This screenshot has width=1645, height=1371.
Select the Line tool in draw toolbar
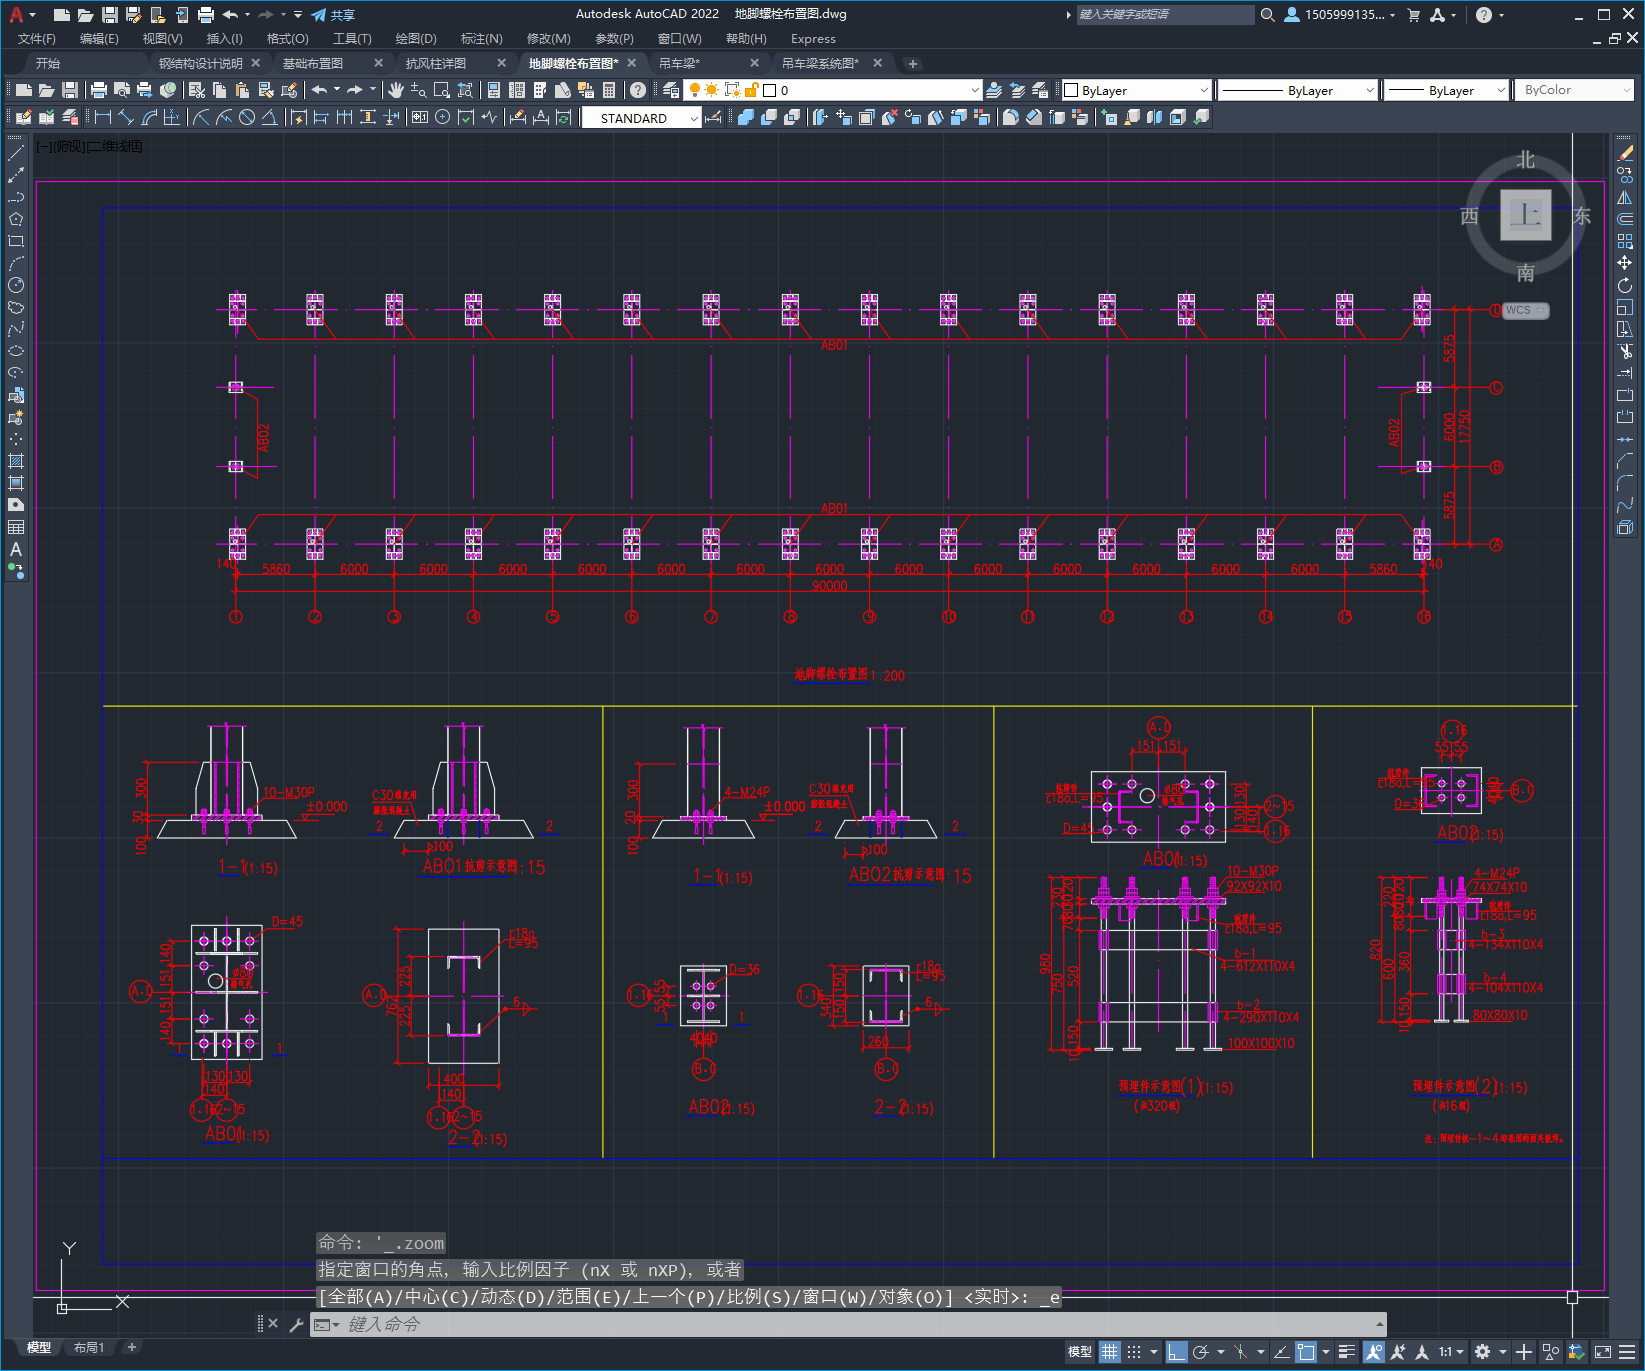pyautogui.click(x=16, y=153)
